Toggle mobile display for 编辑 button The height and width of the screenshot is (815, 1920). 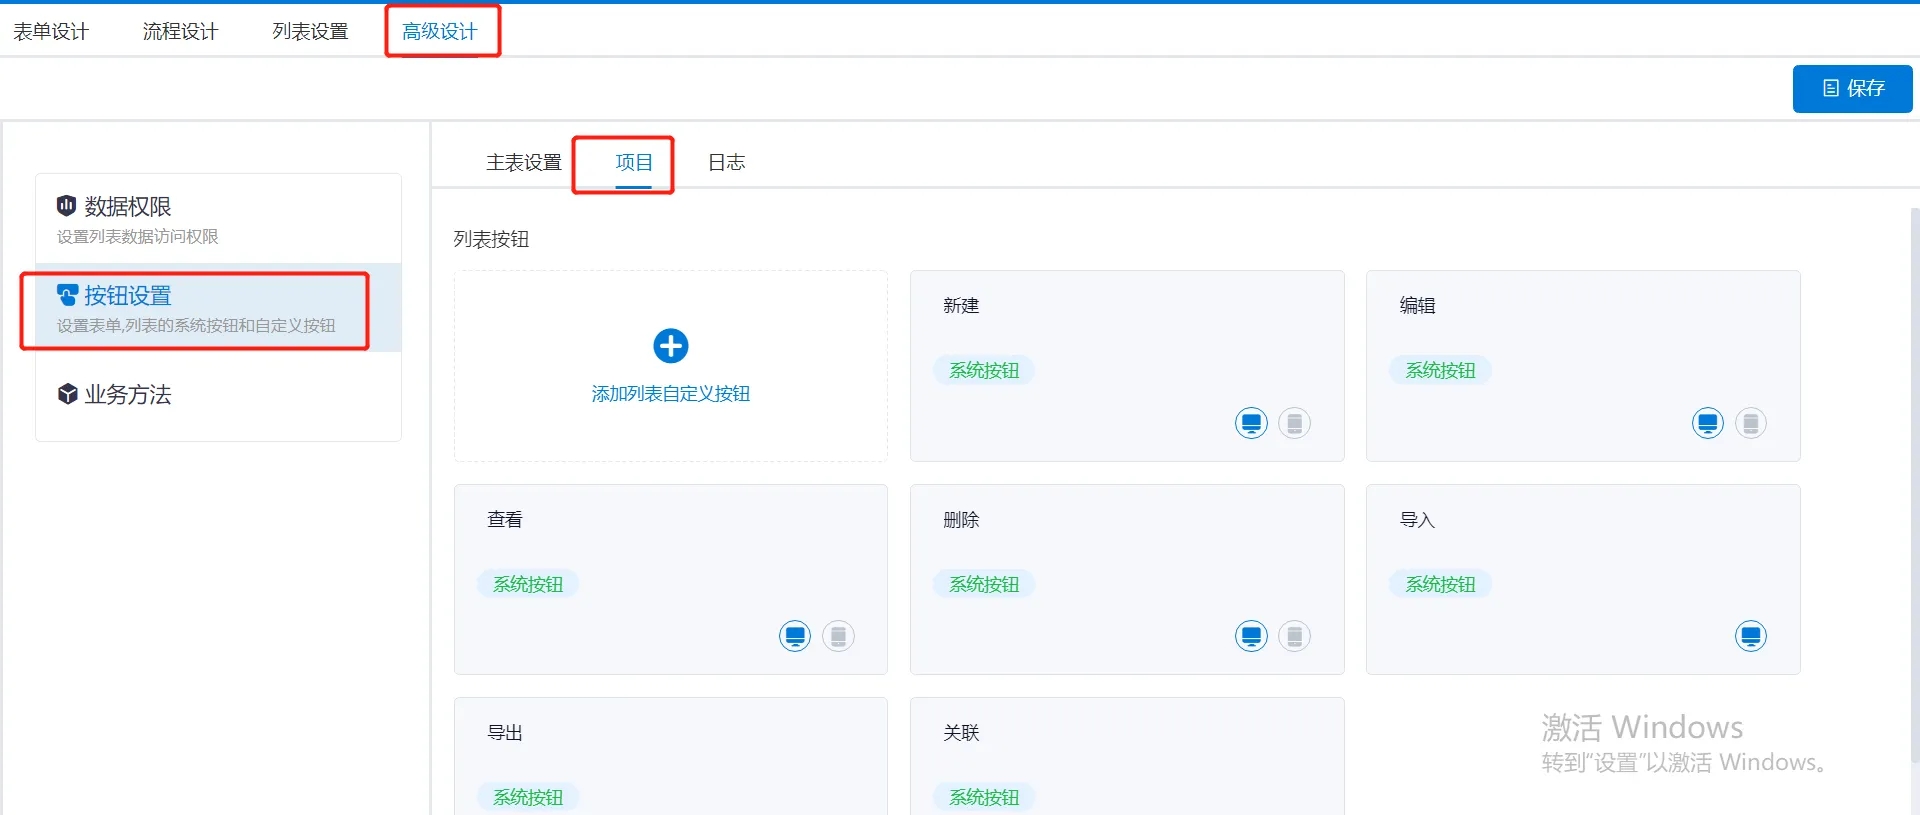pos(1750,423)
